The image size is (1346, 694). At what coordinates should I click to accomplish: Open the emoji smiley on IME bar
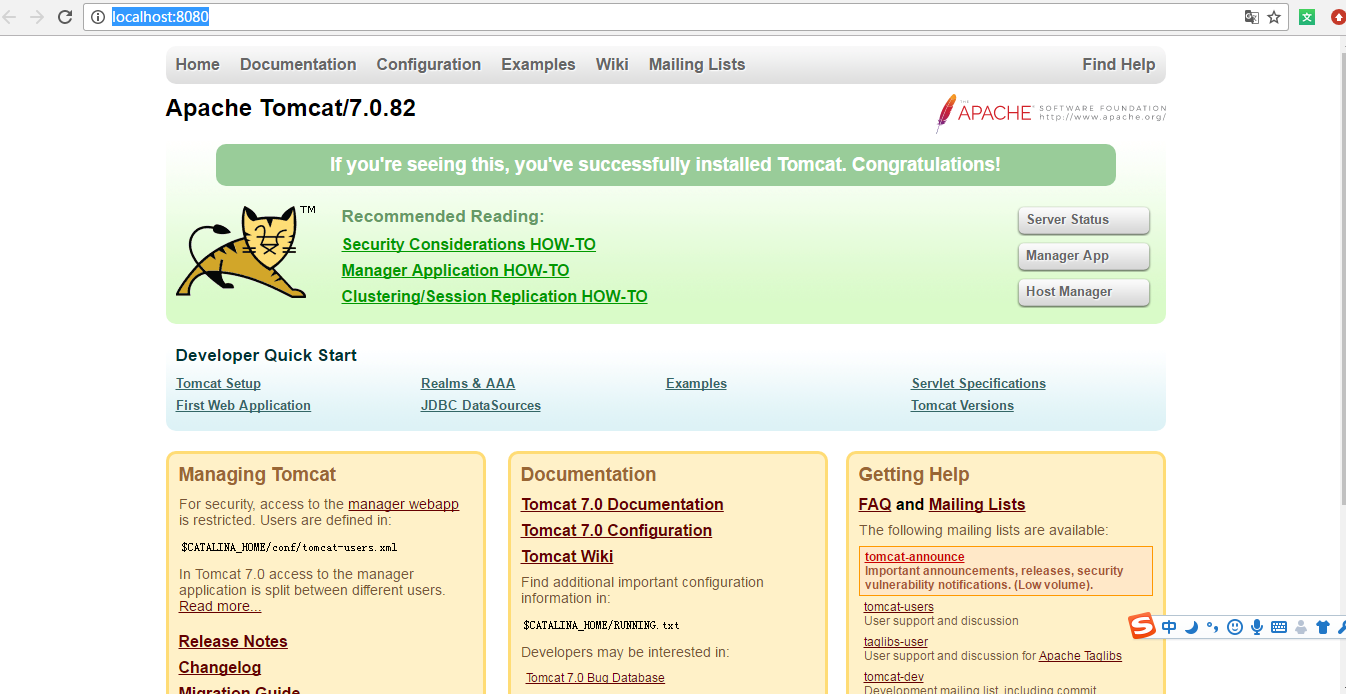click(1235, 627)
